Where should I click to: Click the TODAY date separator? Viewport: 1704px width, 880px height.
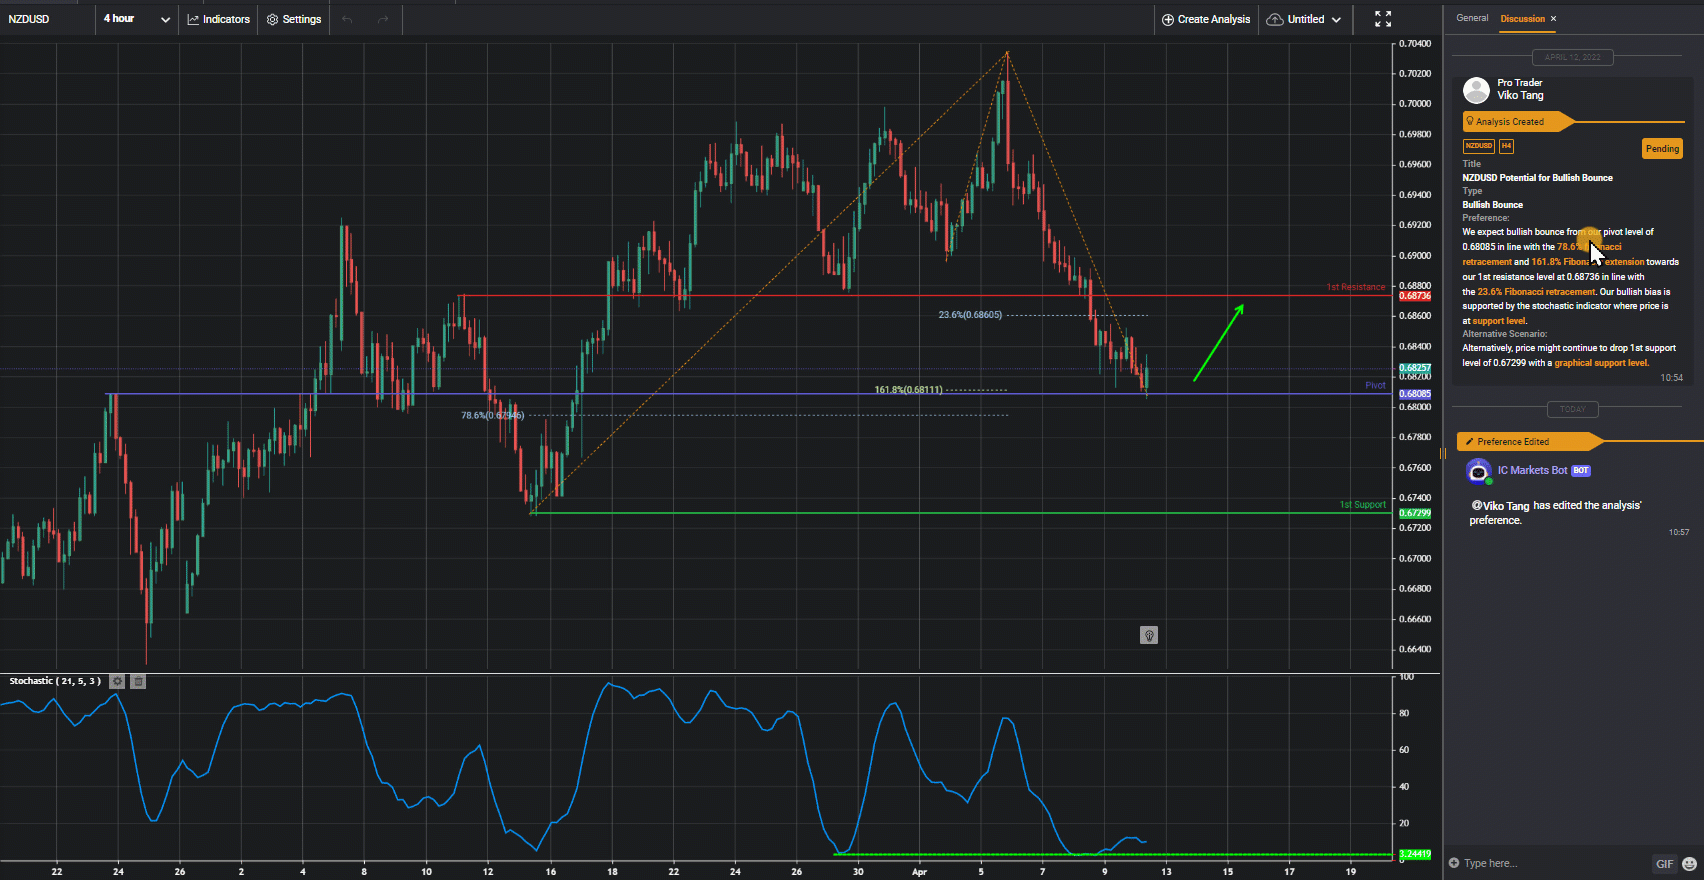point(1572,409)
